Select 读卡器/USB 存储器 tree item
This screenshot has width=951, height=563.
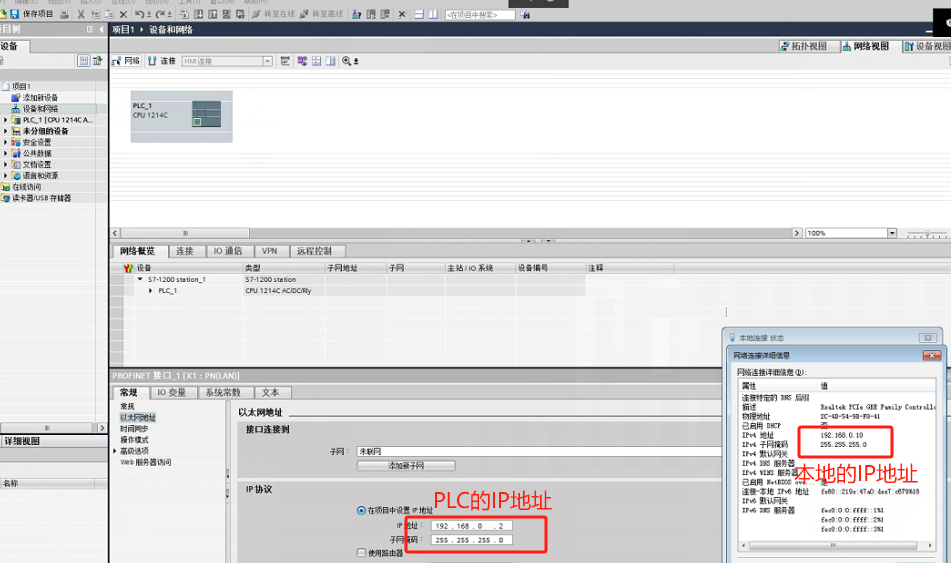(x=41, y=198)
